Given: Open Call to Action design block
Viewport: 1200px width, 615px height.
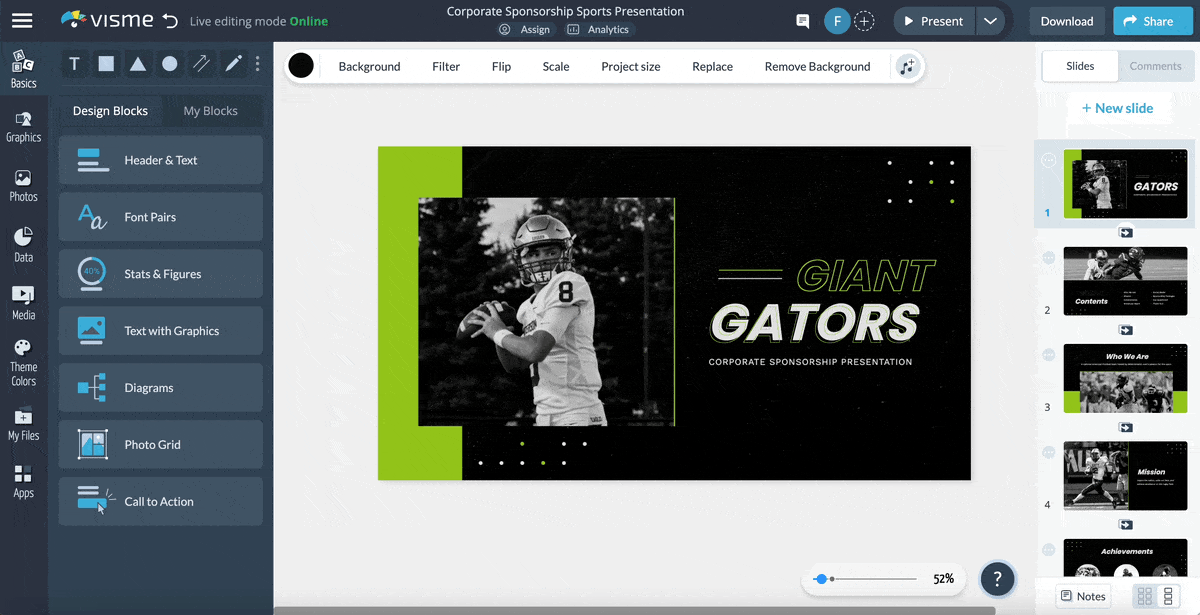Looking at the screenshot, I should [x=161, y=502].
